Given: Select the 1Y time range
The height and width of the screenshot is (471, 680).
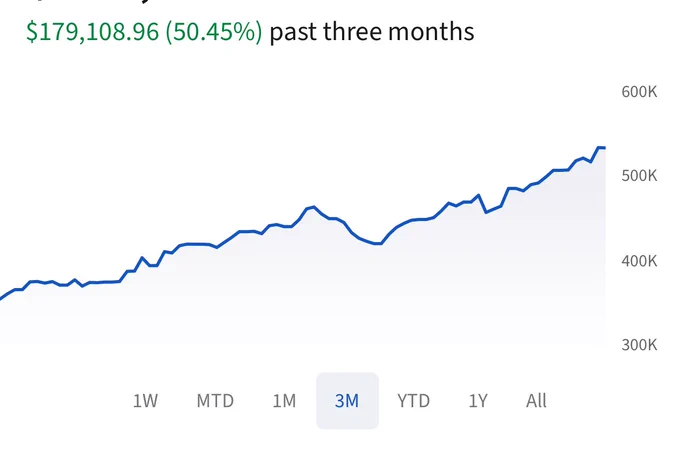Looking at the screenshot, I should click(478, 401).
